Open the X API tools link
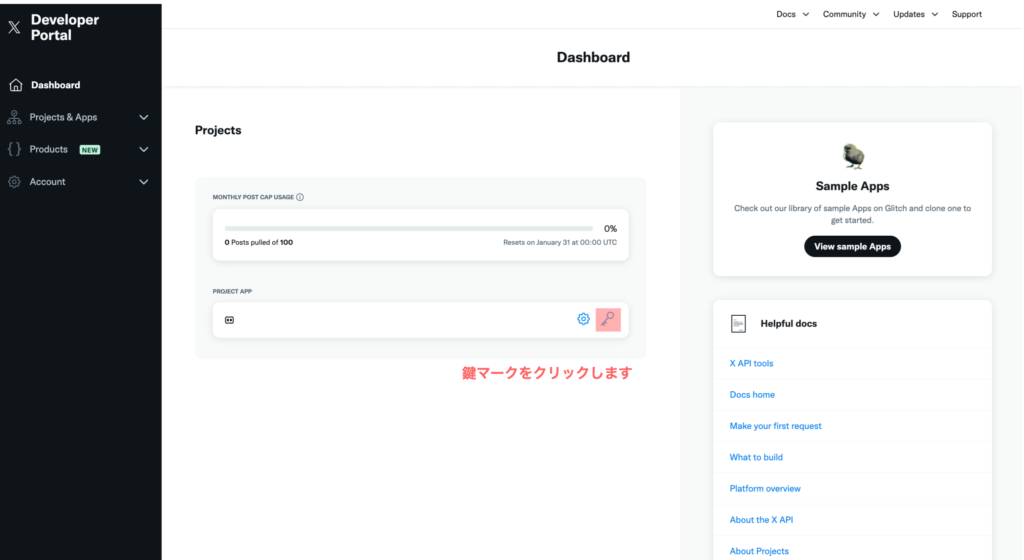The image size is (1024, 560). coord(751,363)
